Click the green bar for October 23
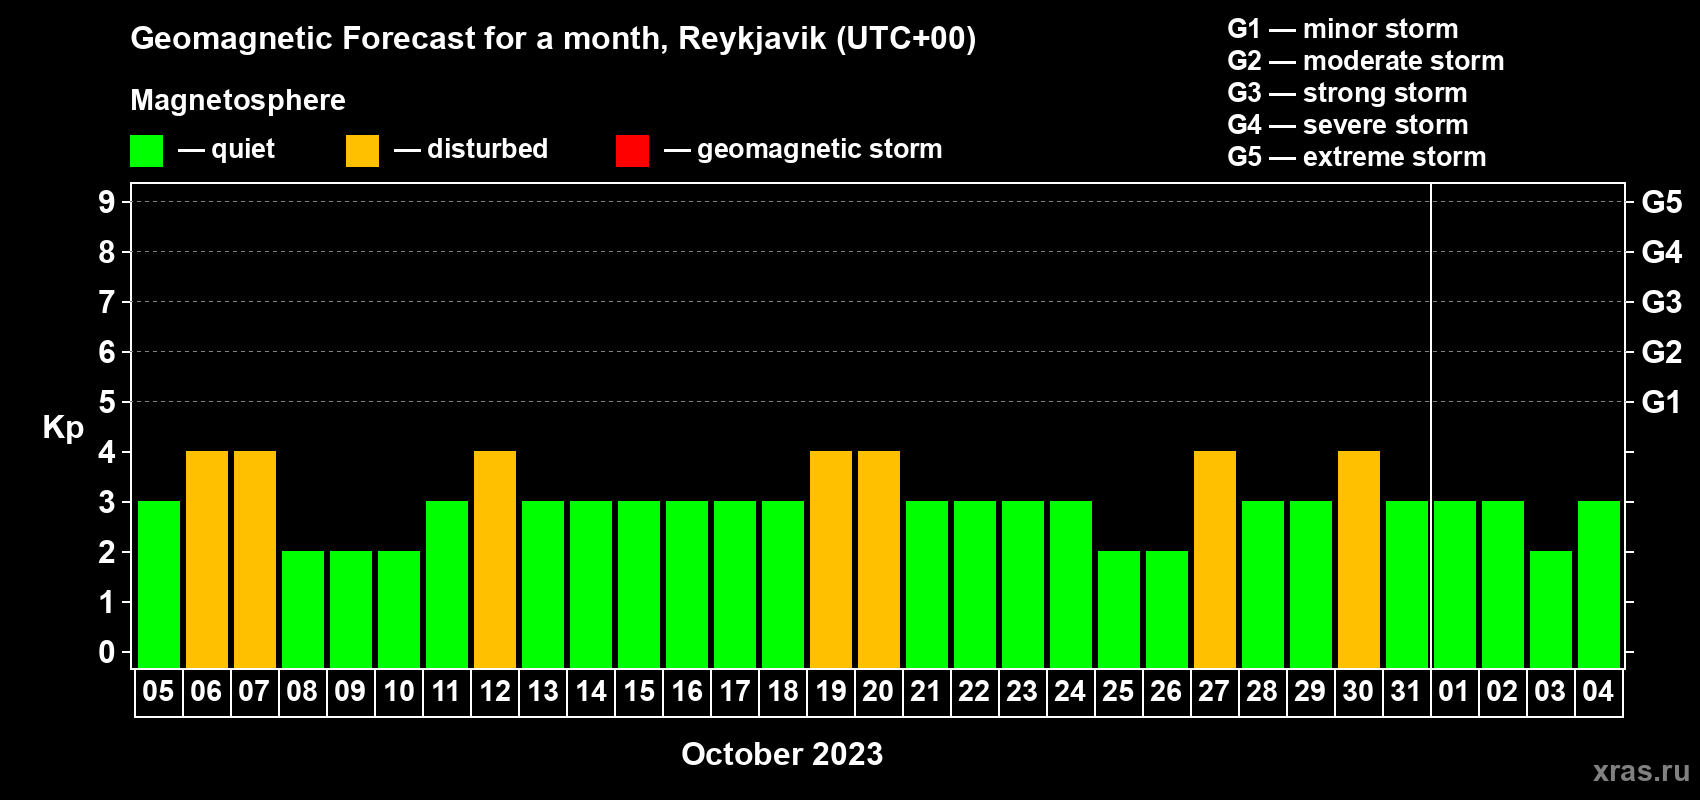 [1023, 584]
